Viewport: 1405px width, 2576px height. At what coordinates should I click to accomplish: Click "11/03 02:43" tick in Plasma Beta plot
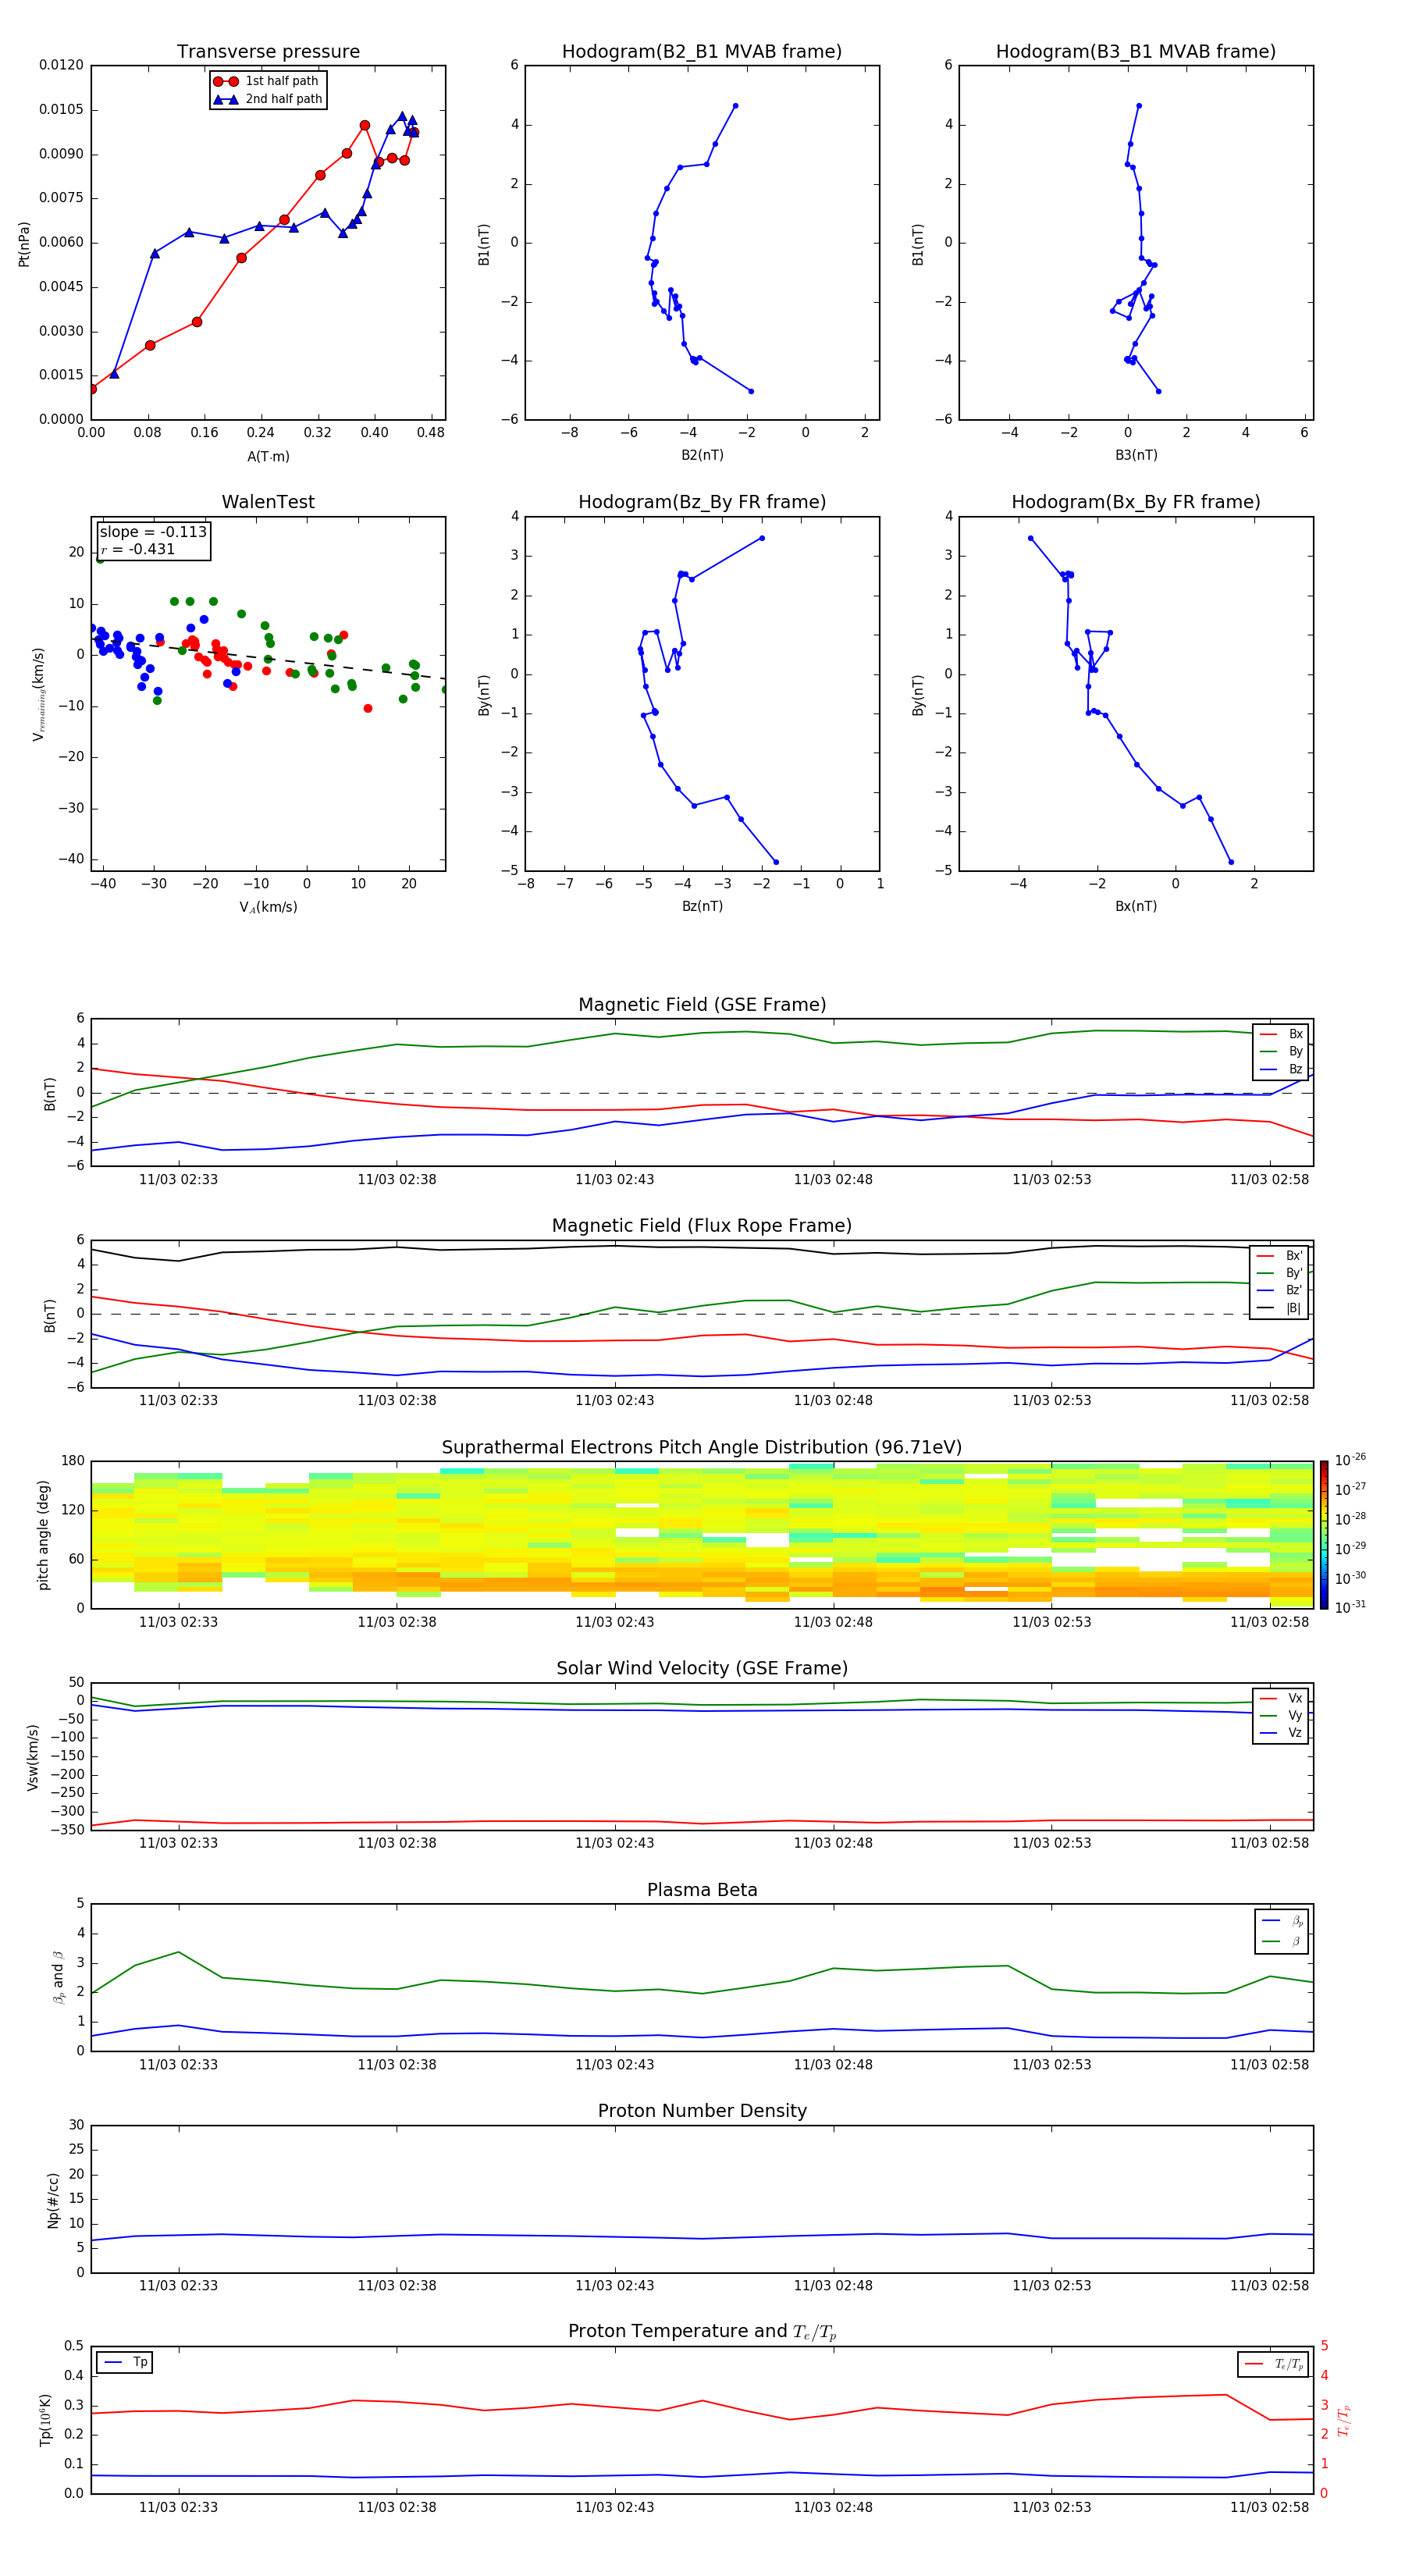tap(614, 2065)
